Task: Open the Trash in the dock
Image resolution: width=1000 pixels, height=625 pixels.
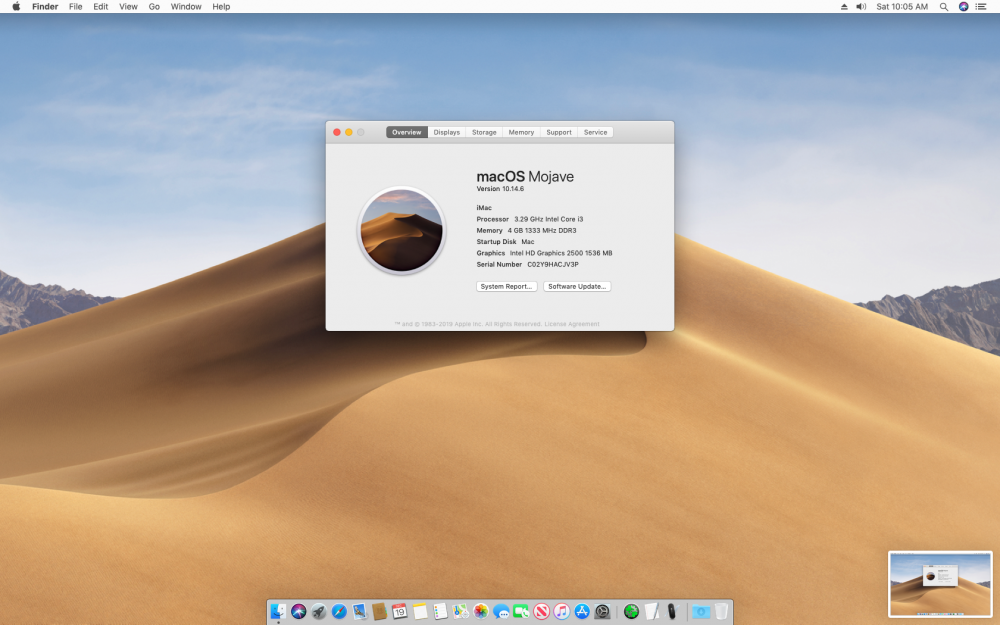Action: [x=721, y=612]
